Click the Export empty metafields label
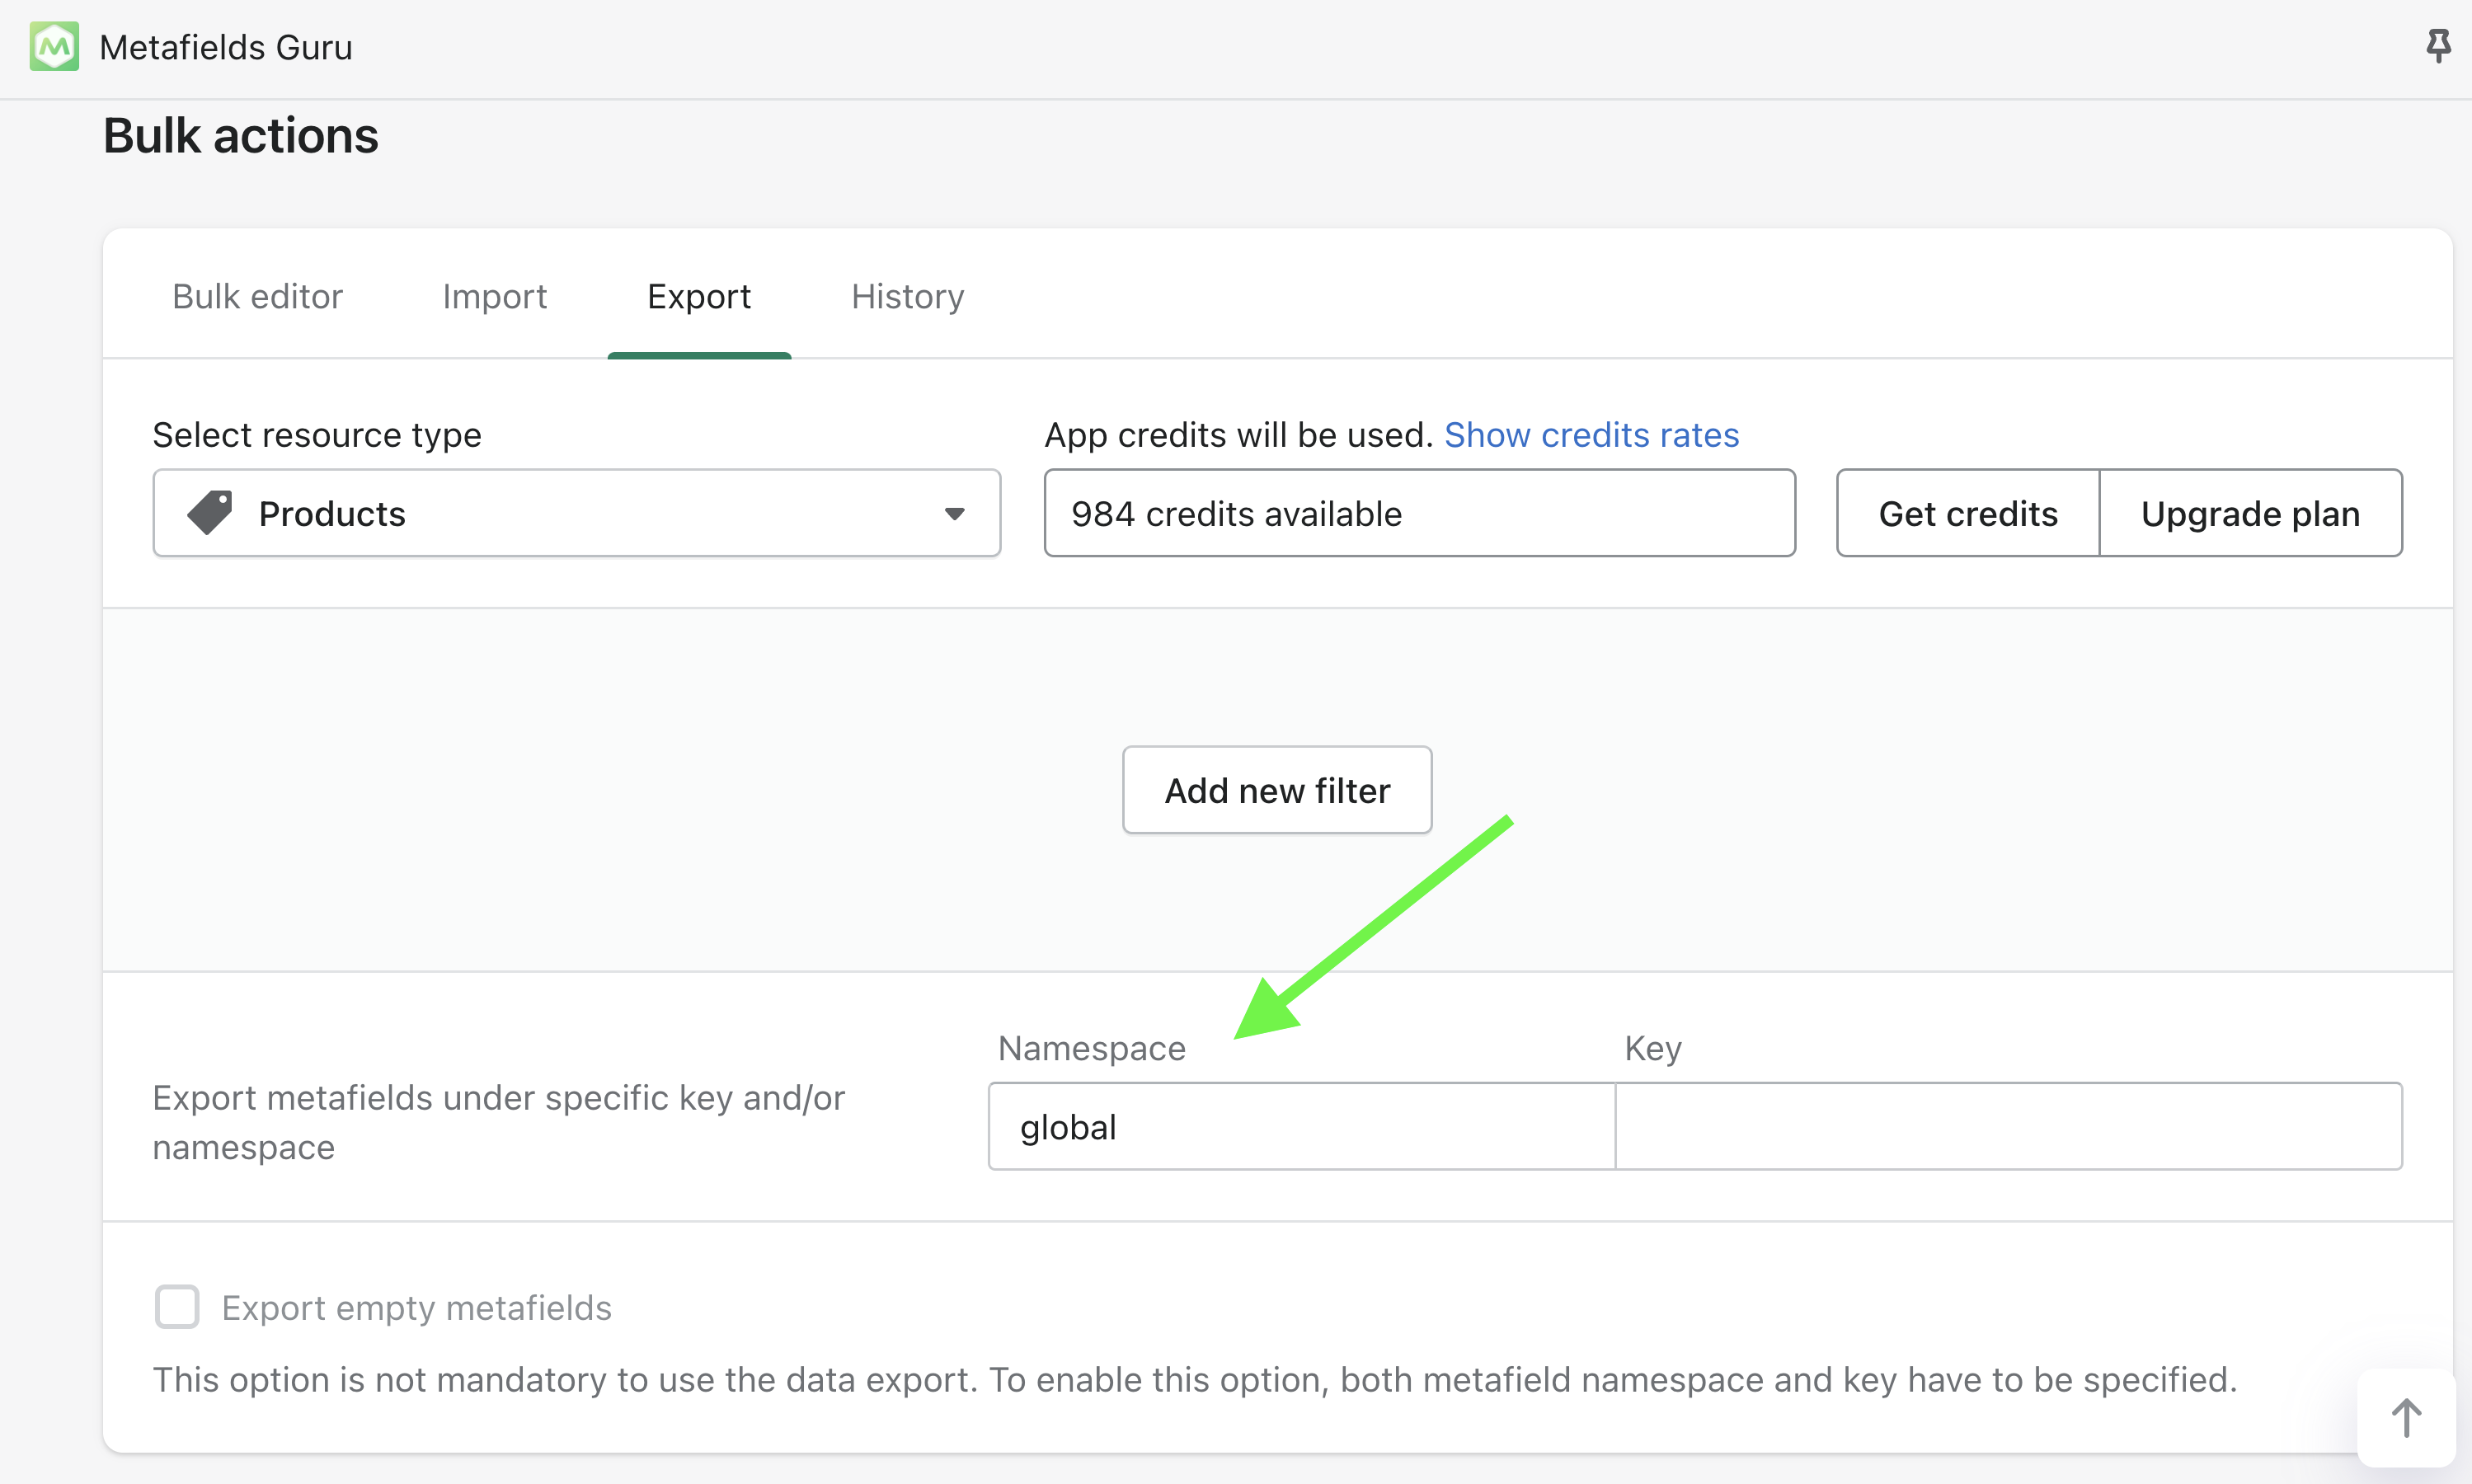This screenshot has height=1484, width=2472. (416, 1308)
